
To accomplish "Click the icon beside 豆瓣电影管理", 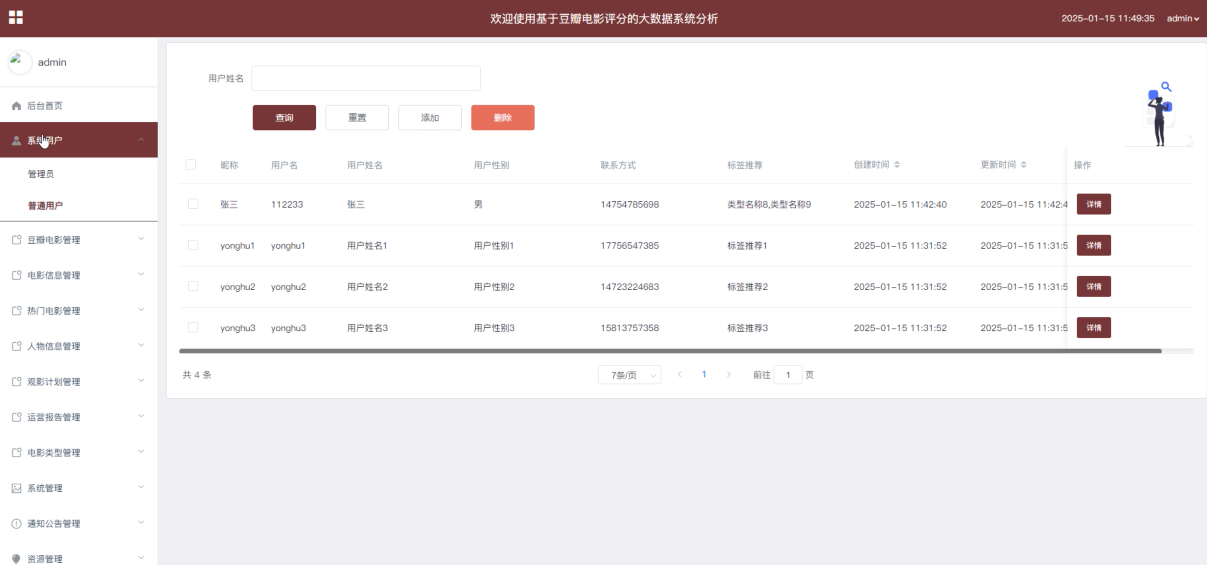I will [16, 240].
